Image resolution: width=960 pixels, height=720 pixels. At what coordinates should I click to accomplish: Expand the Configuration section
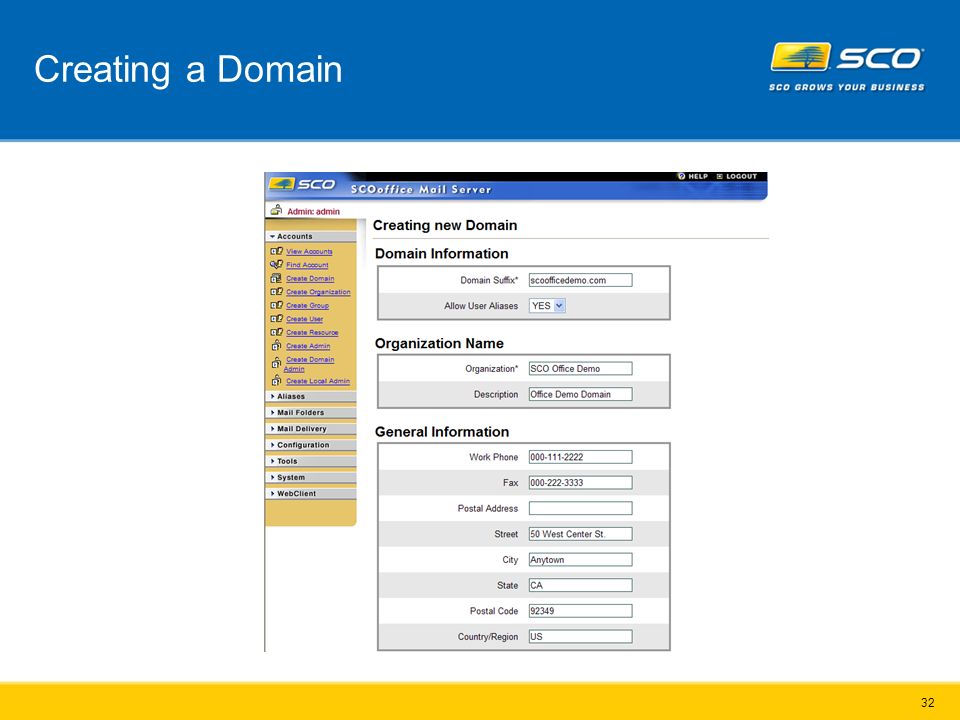310,445
